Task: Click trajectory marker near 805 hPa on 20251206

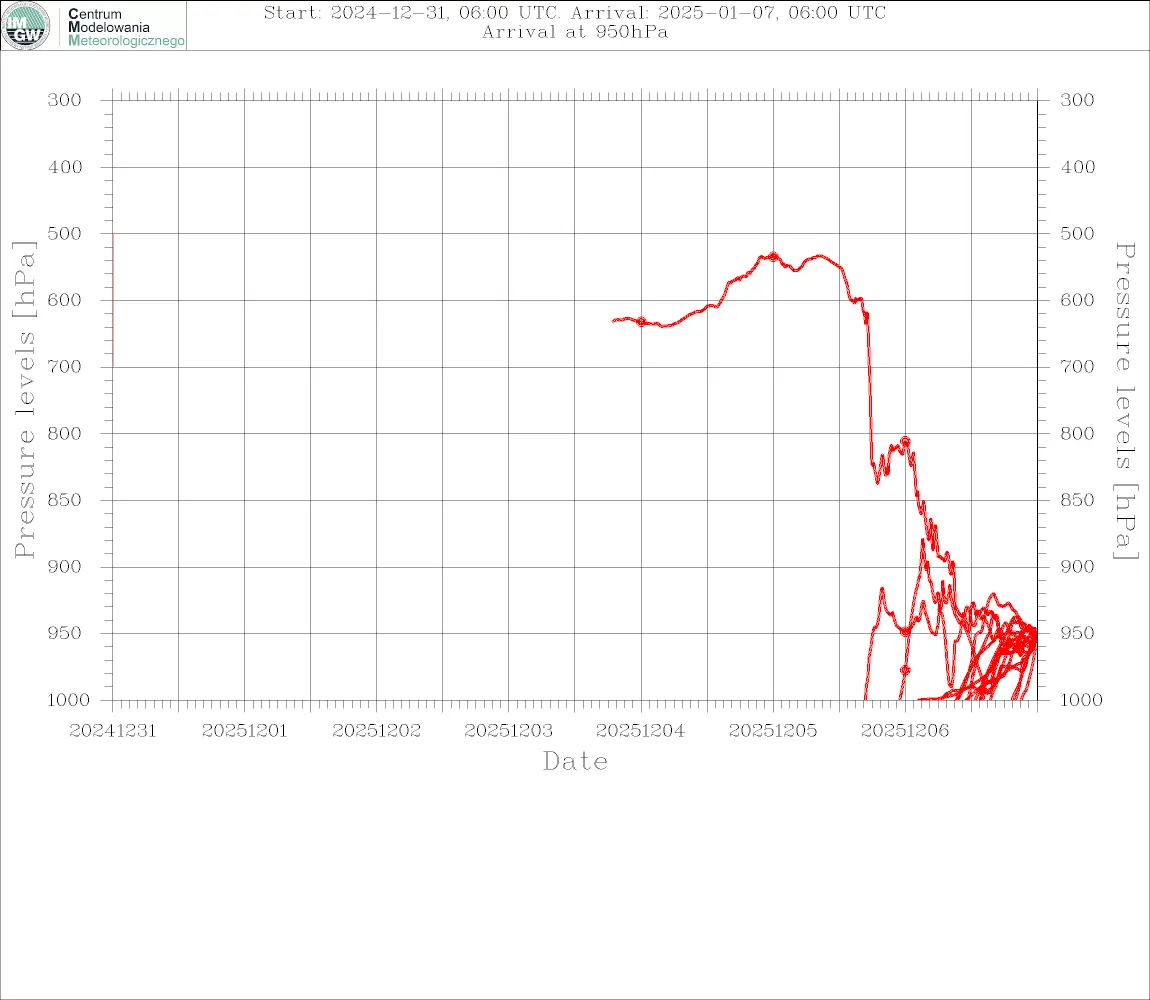Action: (905, 441)
